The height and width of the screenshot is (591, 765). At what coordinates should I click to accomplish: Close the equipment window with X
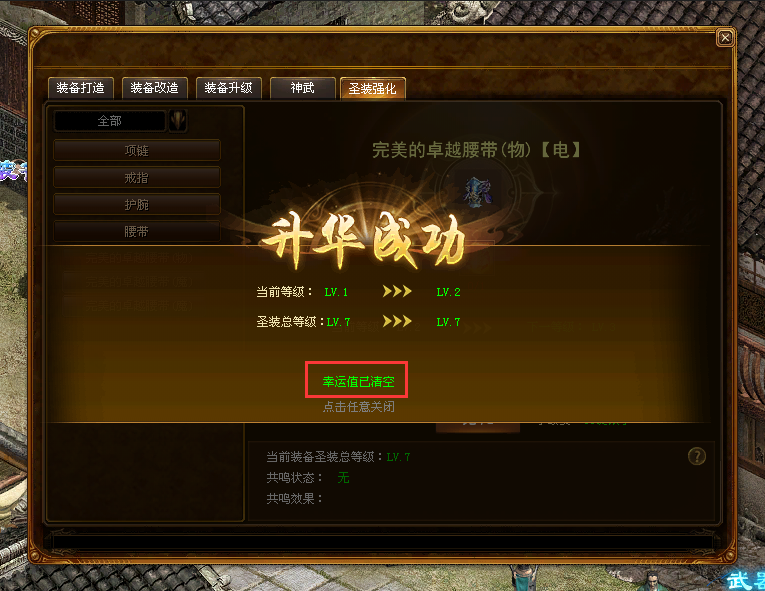point(725,38)
